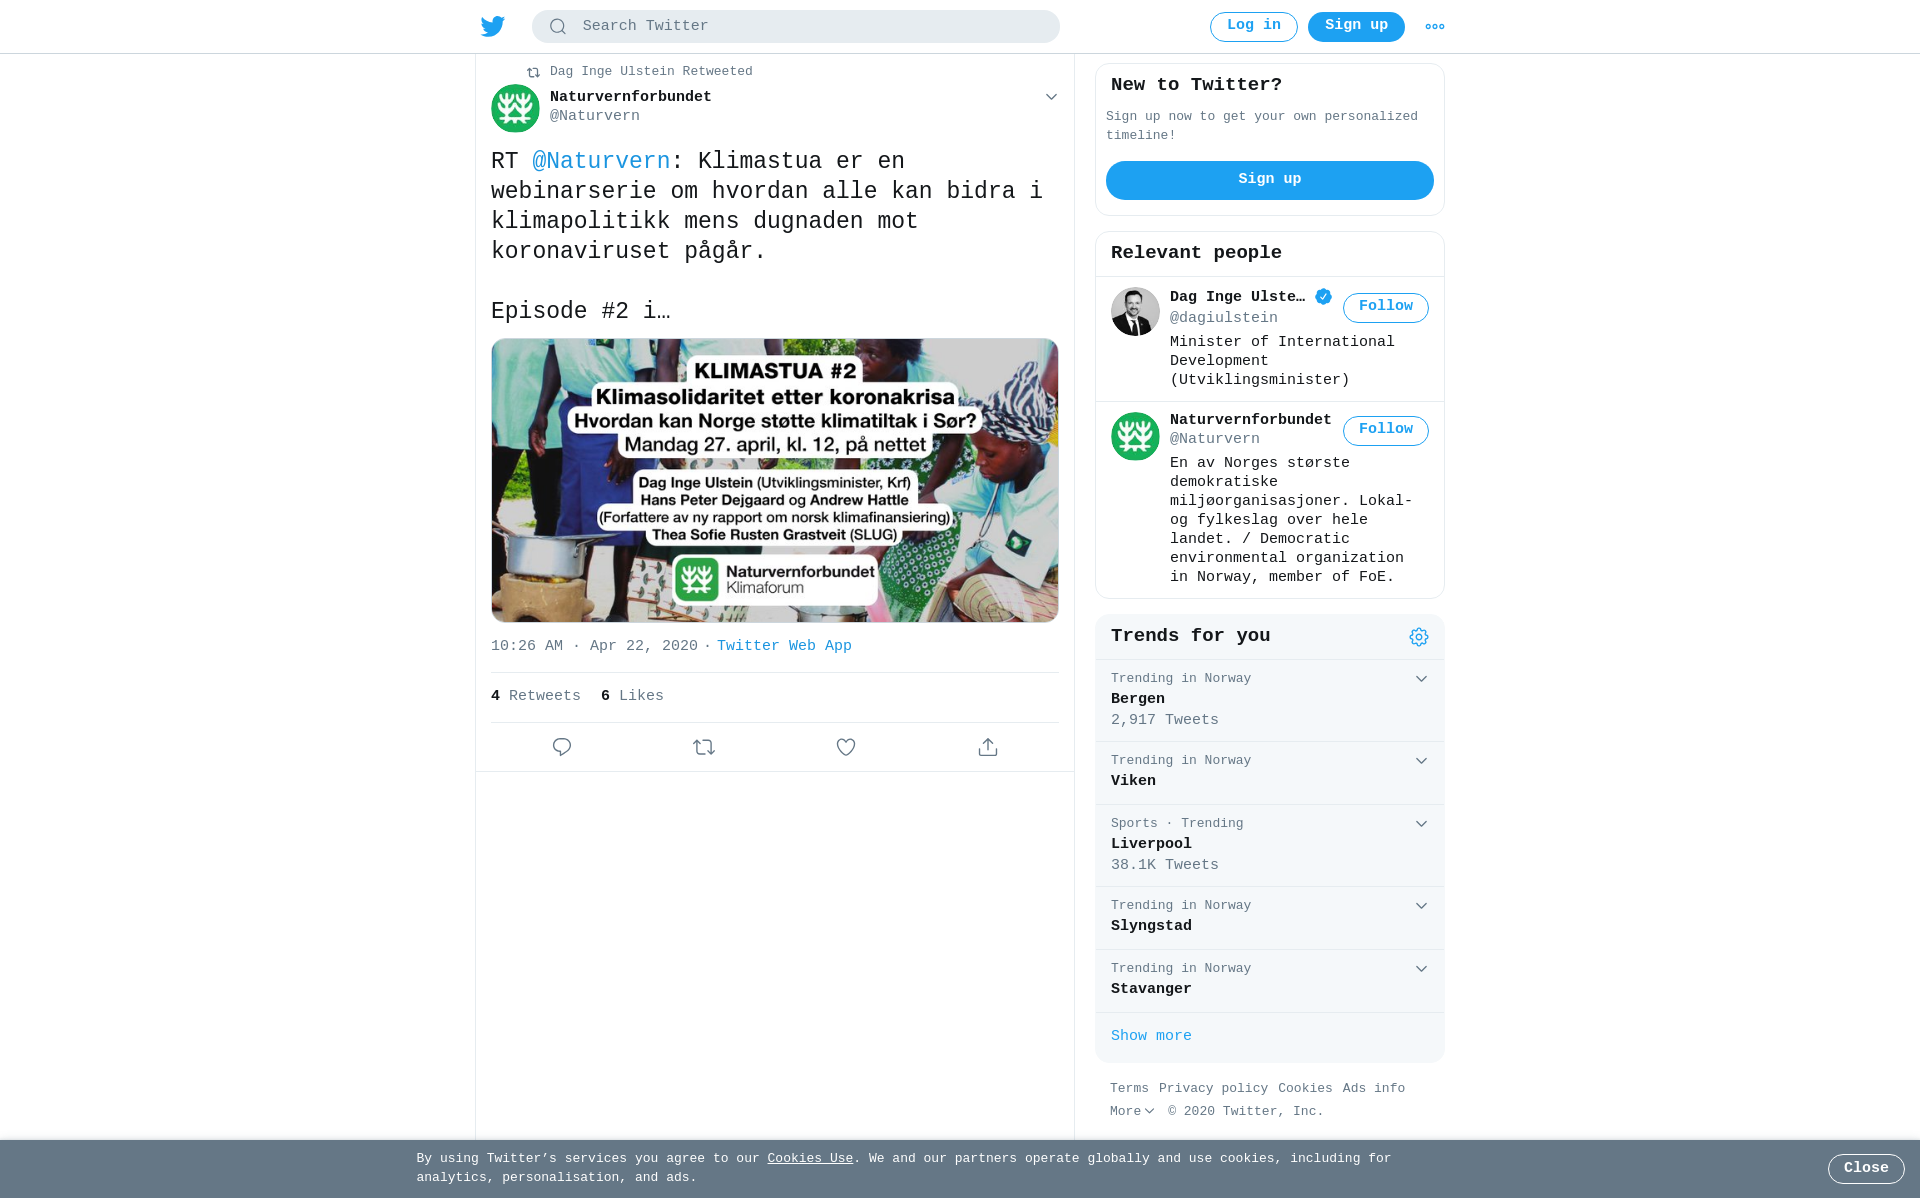Like the tweet with the heart icon

point(846,747)
